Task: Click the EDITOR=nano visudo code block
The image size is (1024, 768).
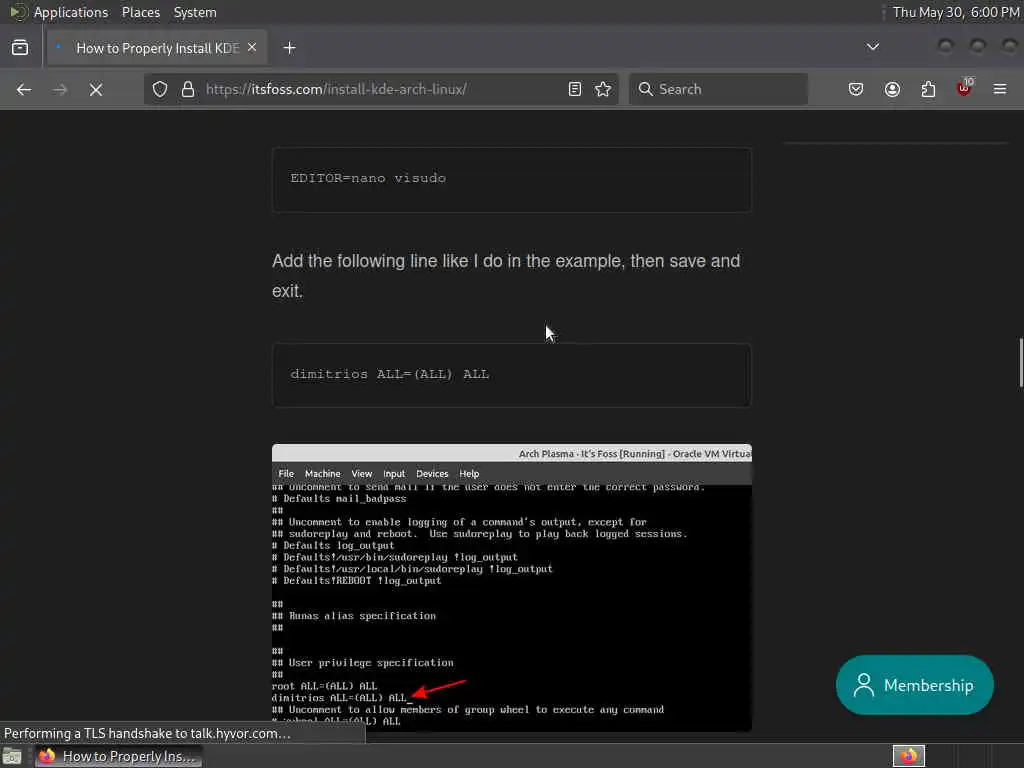Action: coord(511,179)
